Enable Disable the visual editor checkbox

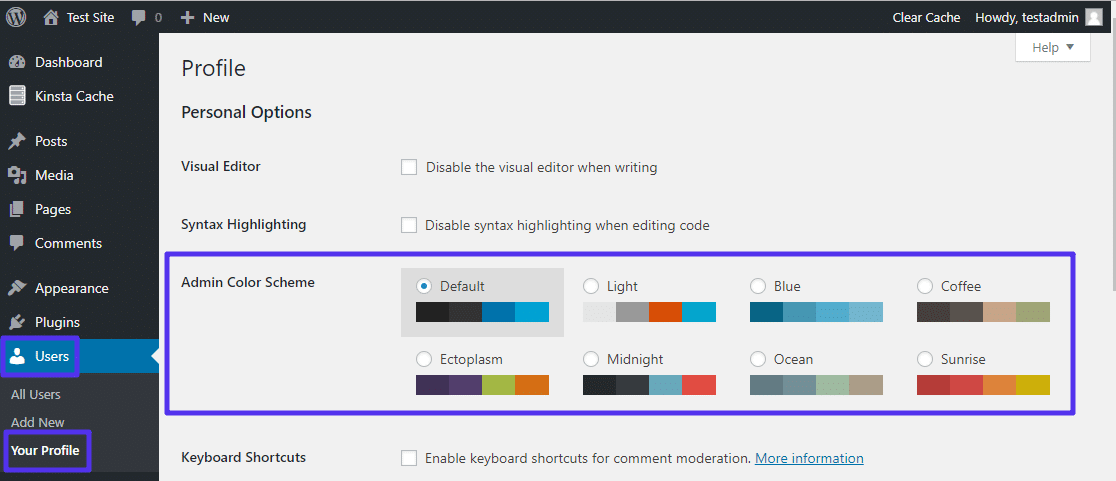[x=409, y=167]
